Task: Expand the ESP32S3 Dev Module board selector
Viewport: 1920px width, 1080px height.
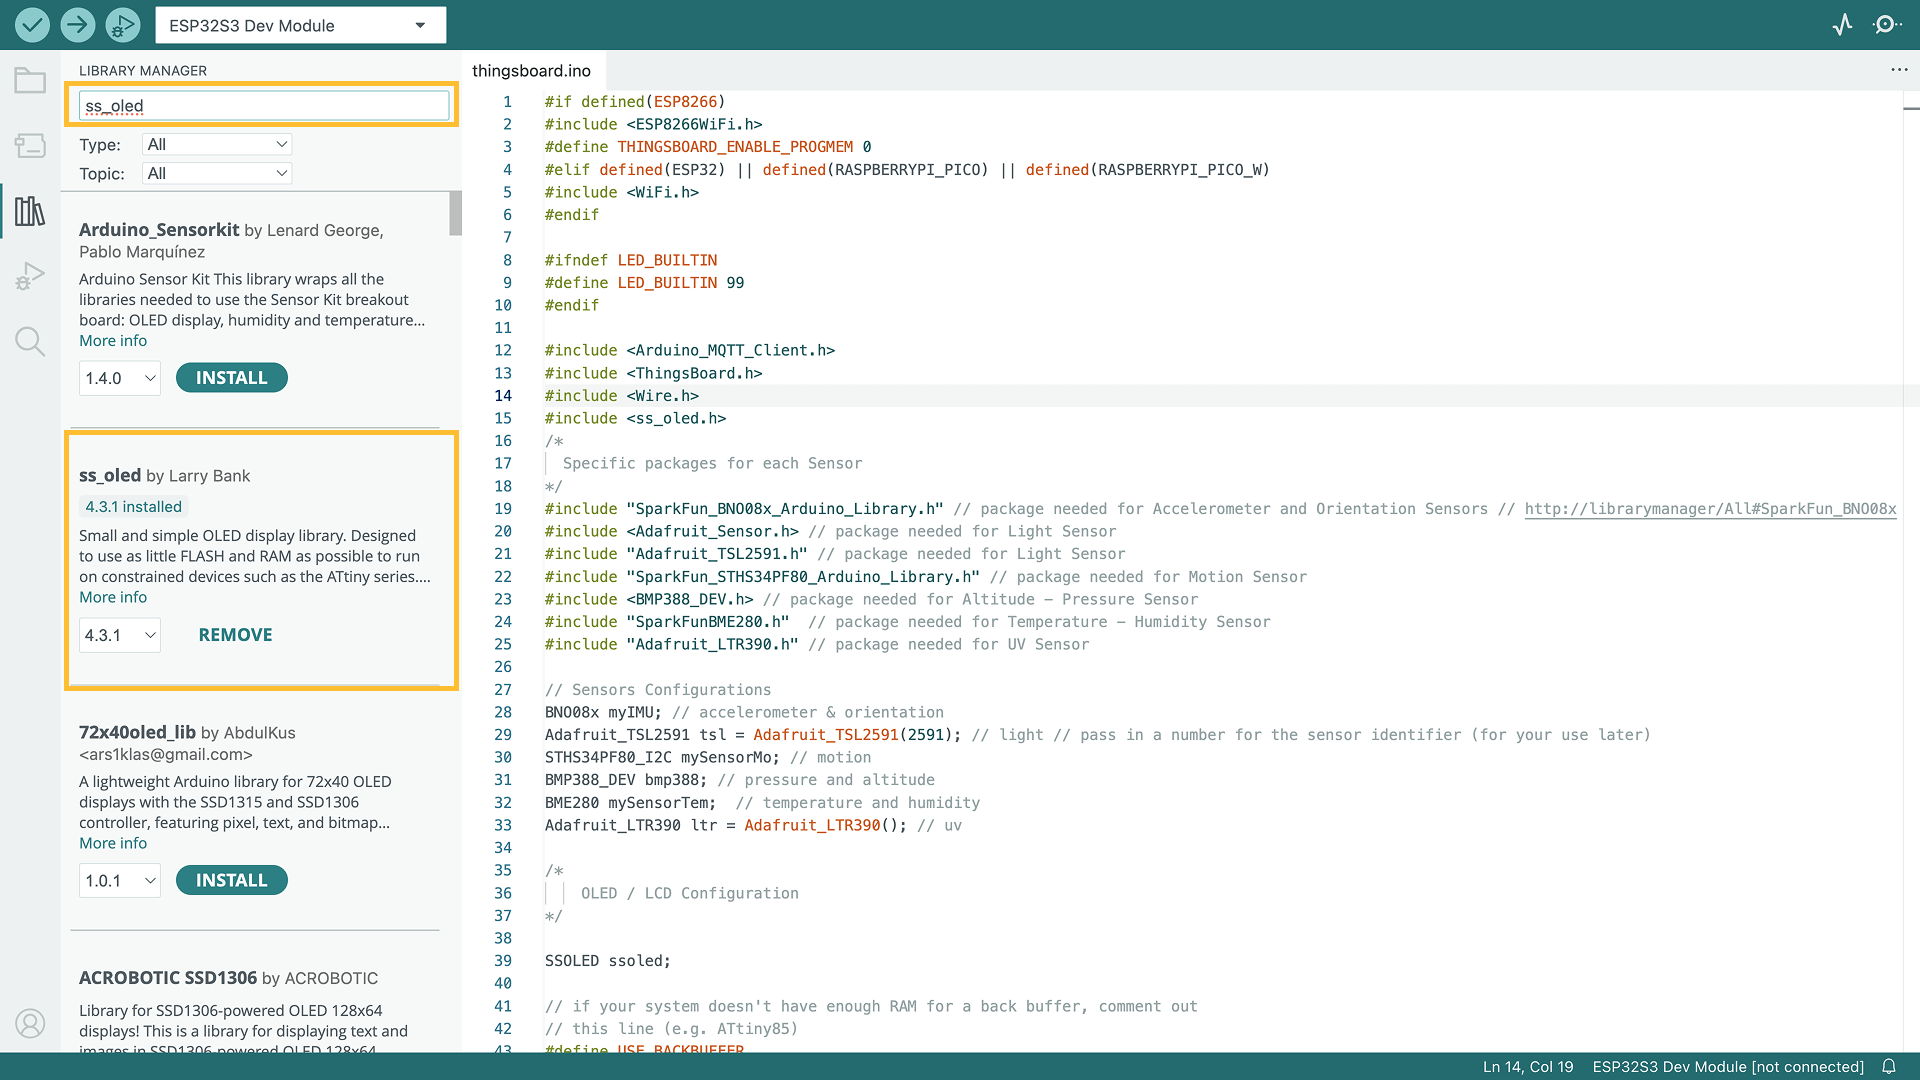Action: 300,25
